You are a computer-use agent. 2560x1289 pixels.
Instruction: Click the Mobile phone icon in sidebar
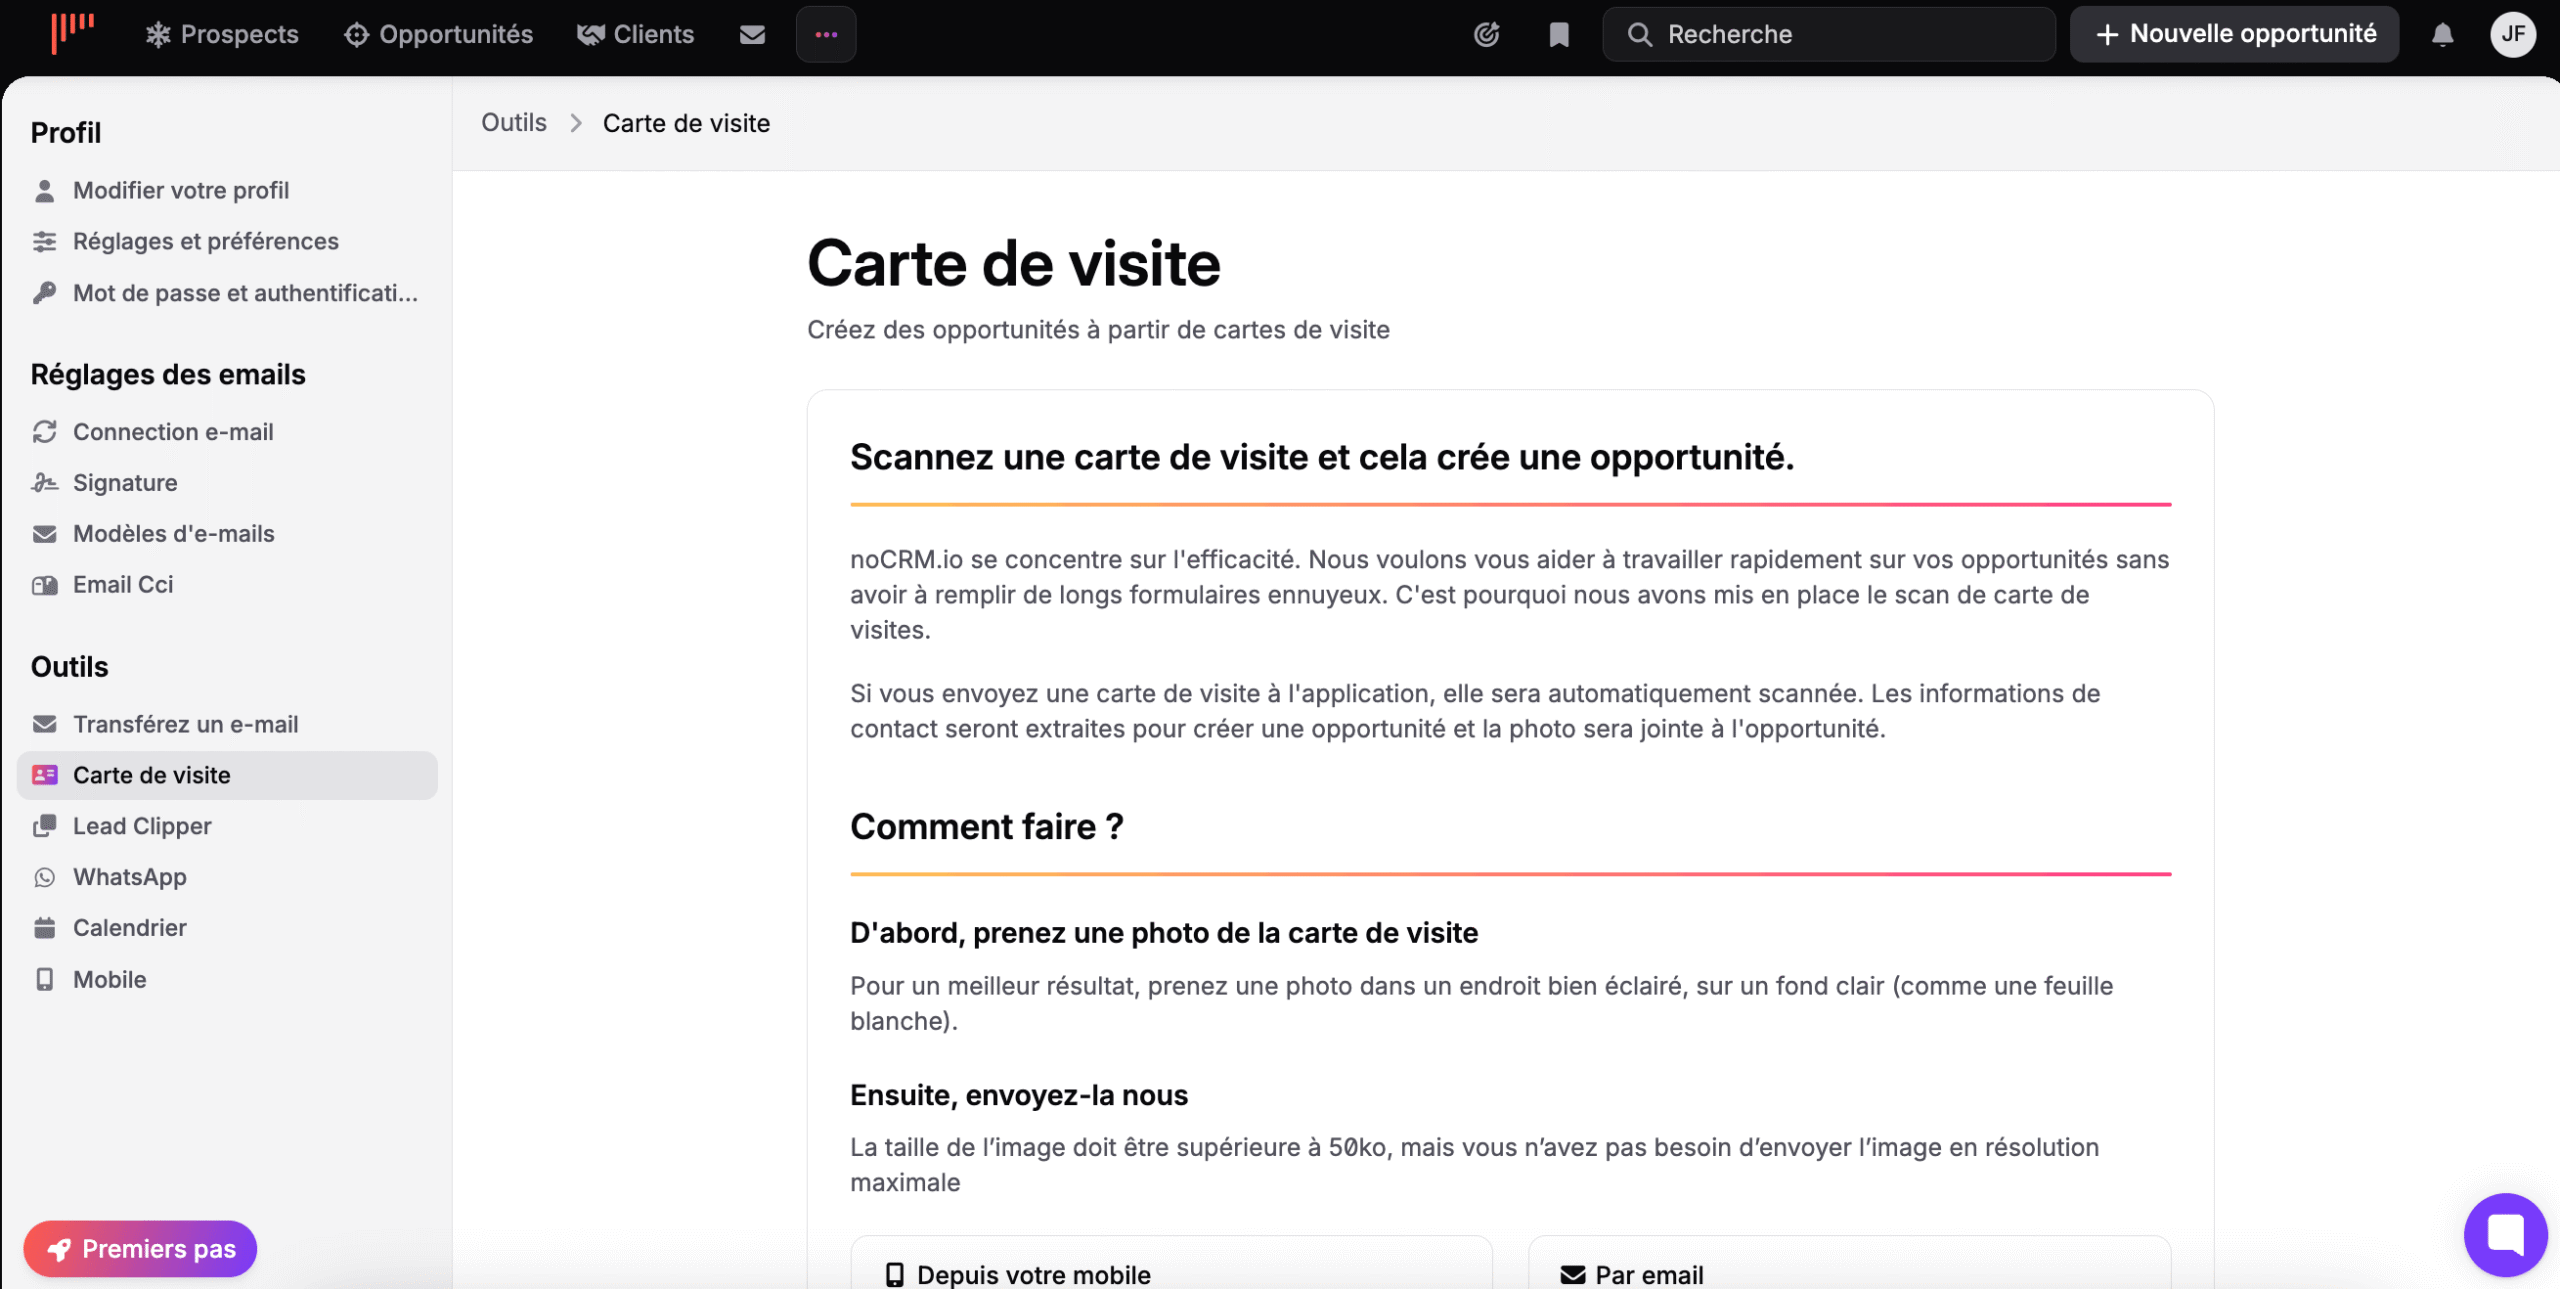tap(44, 979)
